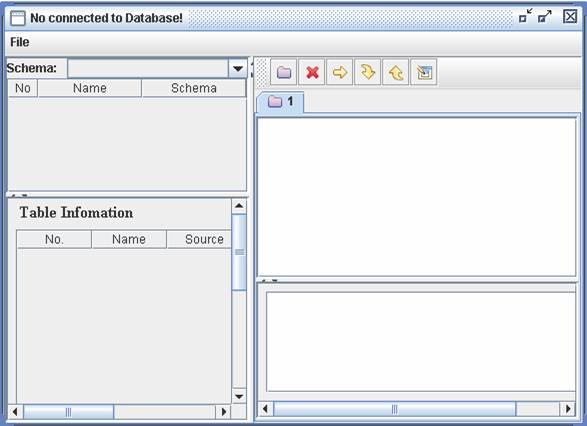Click the Schema column header
The width and height of the screenshot is (587, 426).
coord(194,88)
